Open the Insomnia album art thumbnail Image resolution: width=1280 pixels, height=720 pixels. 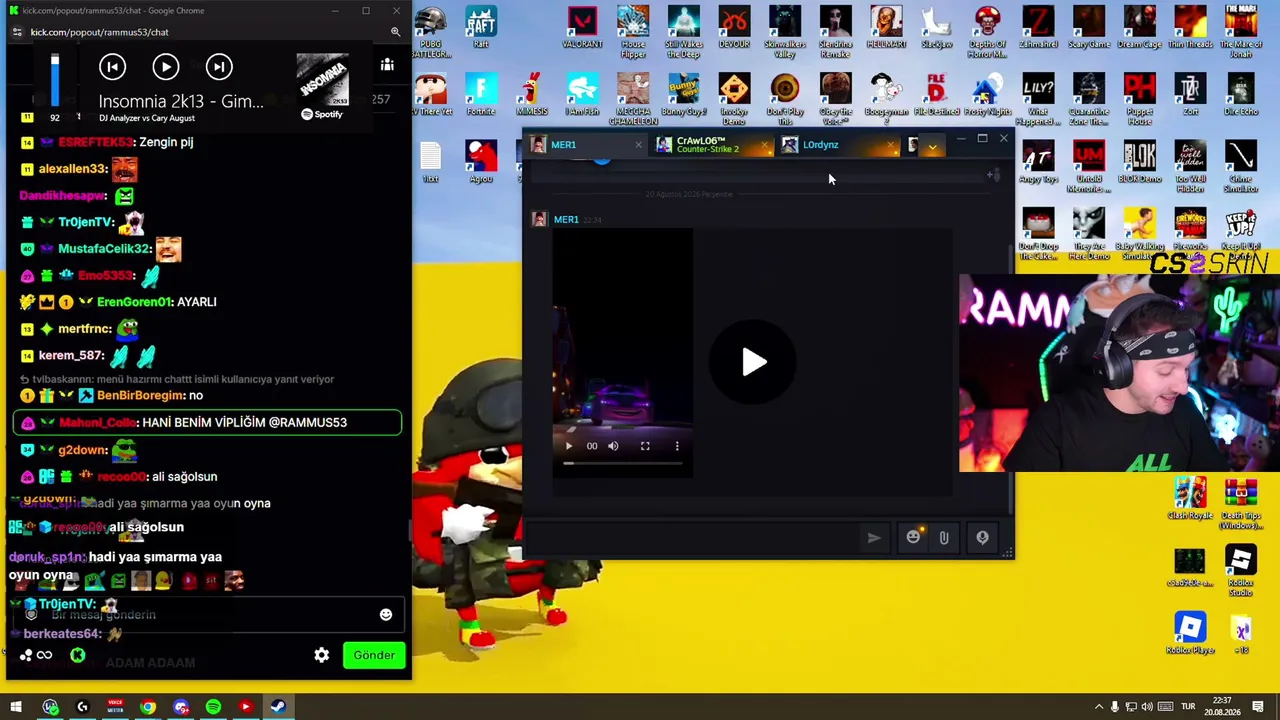(x=322, y=80)
